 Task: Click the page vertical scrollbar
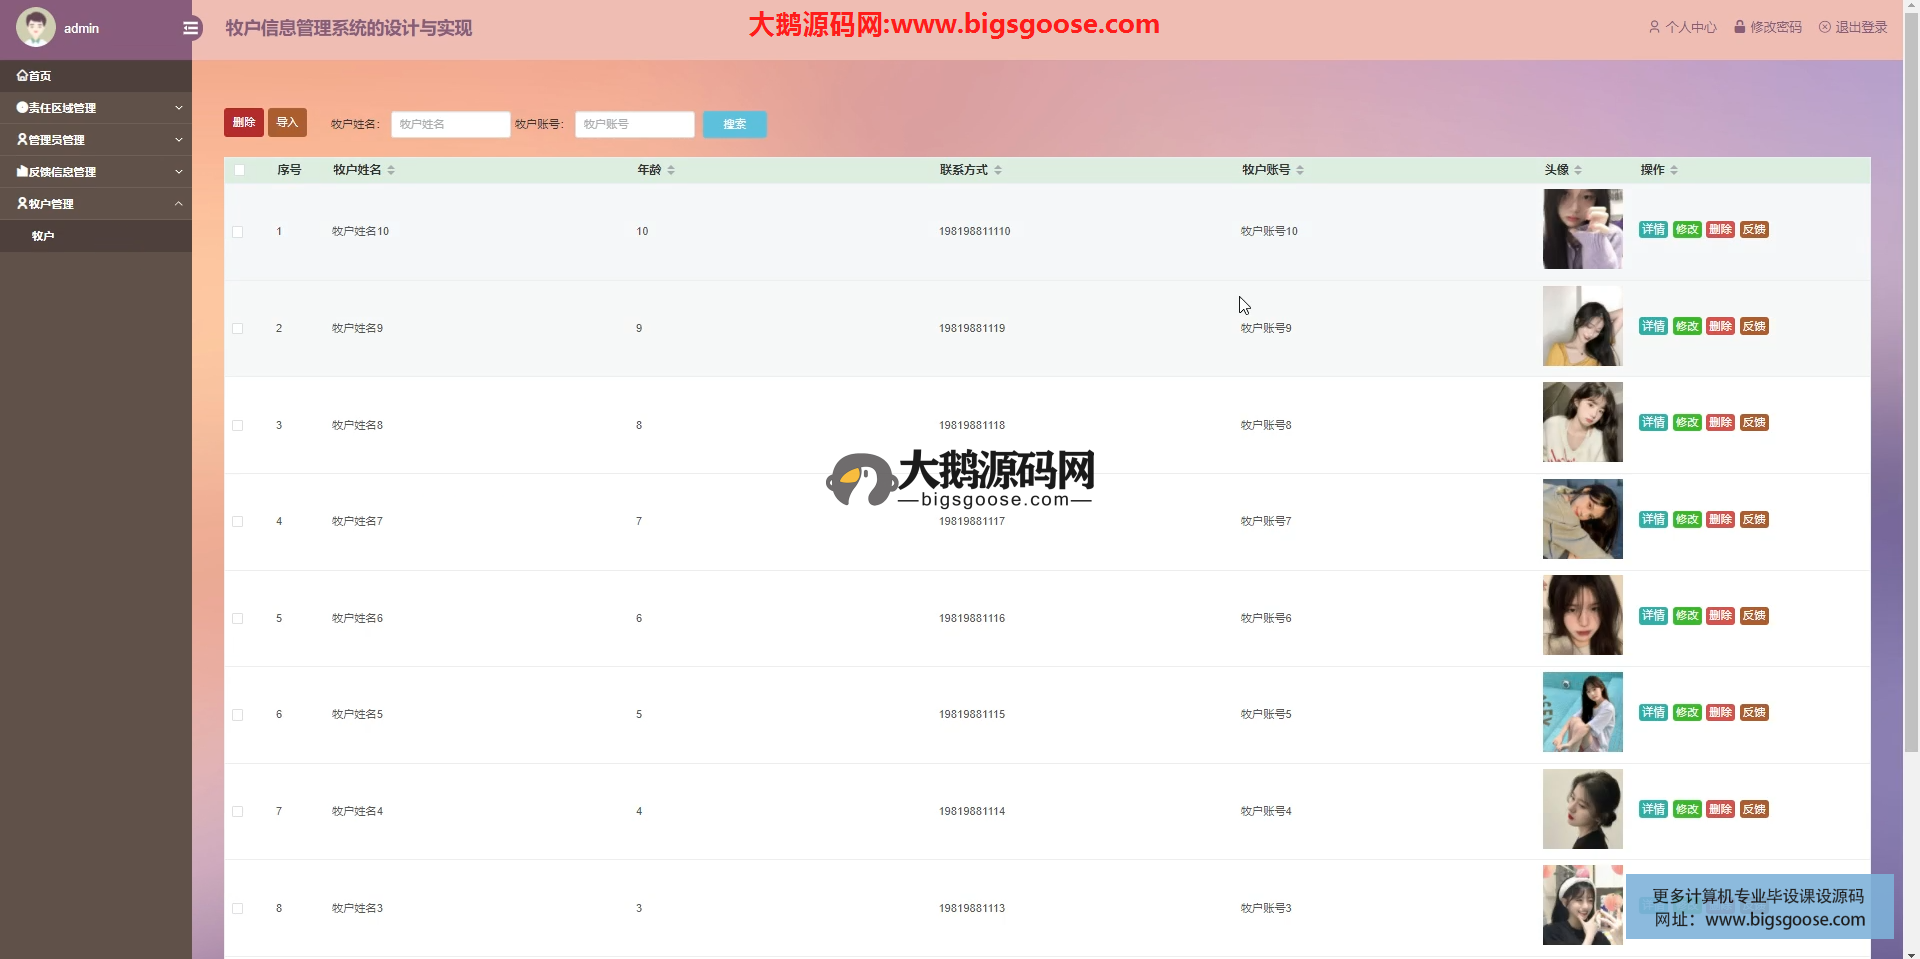pos(1911,400)
